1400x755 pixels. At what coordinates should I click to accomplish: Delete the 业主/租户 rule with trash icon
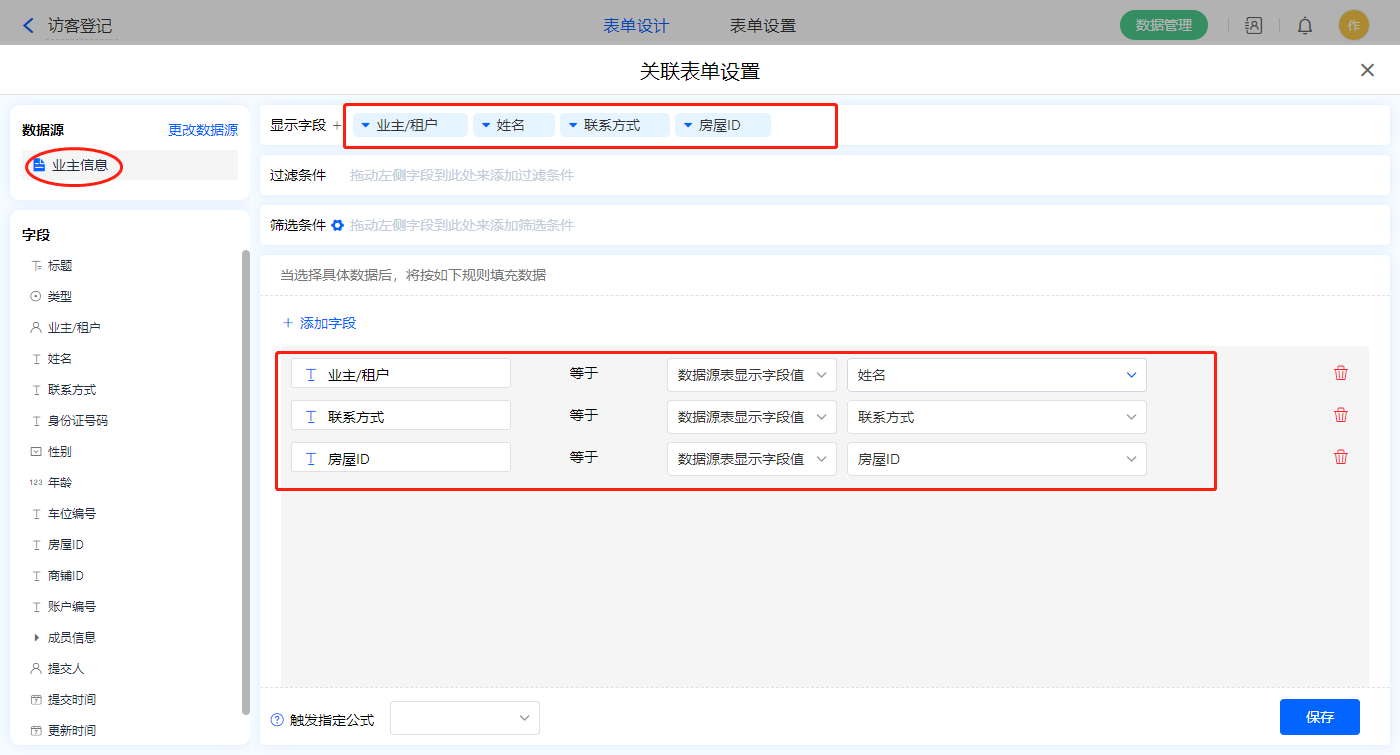click(x=1341, y=373)
